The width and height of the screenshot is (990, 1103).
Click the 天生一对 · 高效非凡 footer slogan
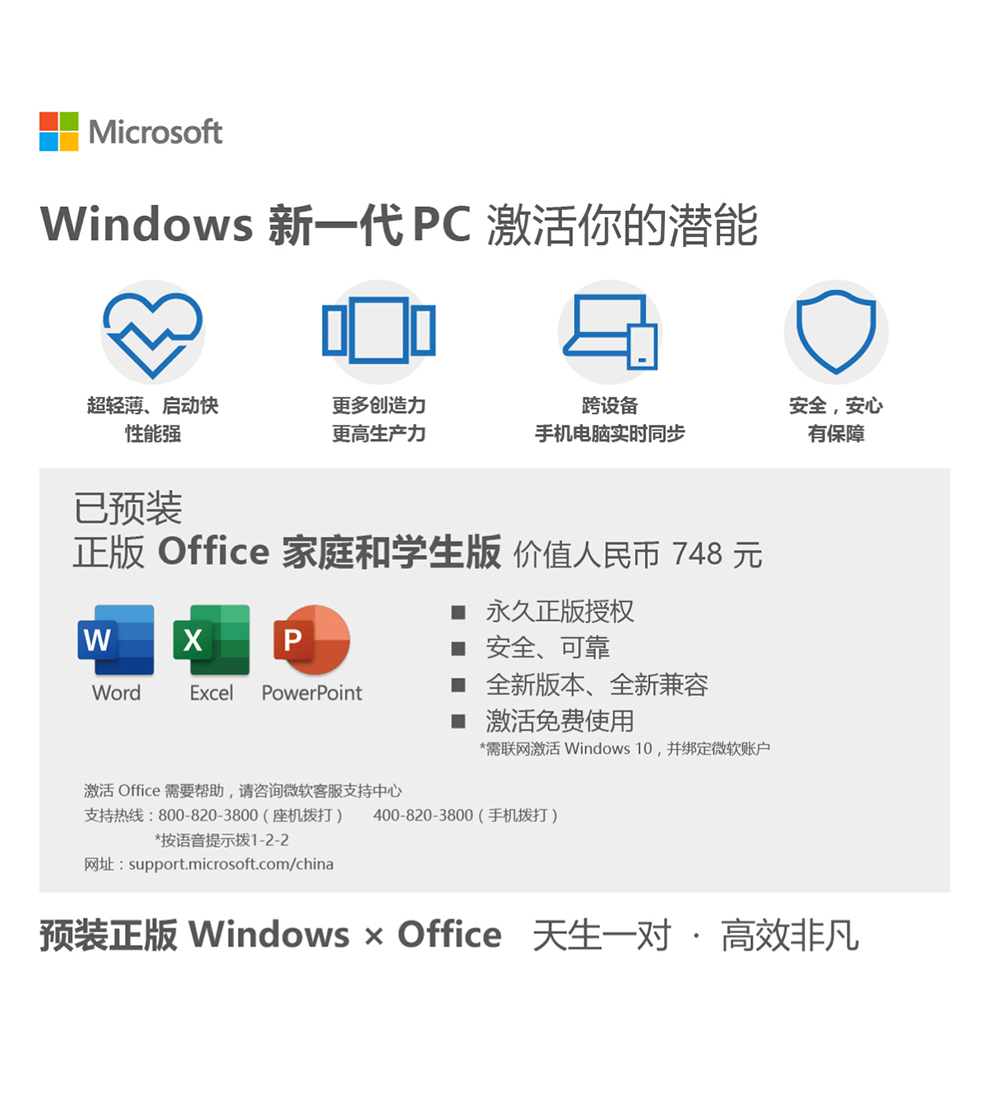(695, 936)
